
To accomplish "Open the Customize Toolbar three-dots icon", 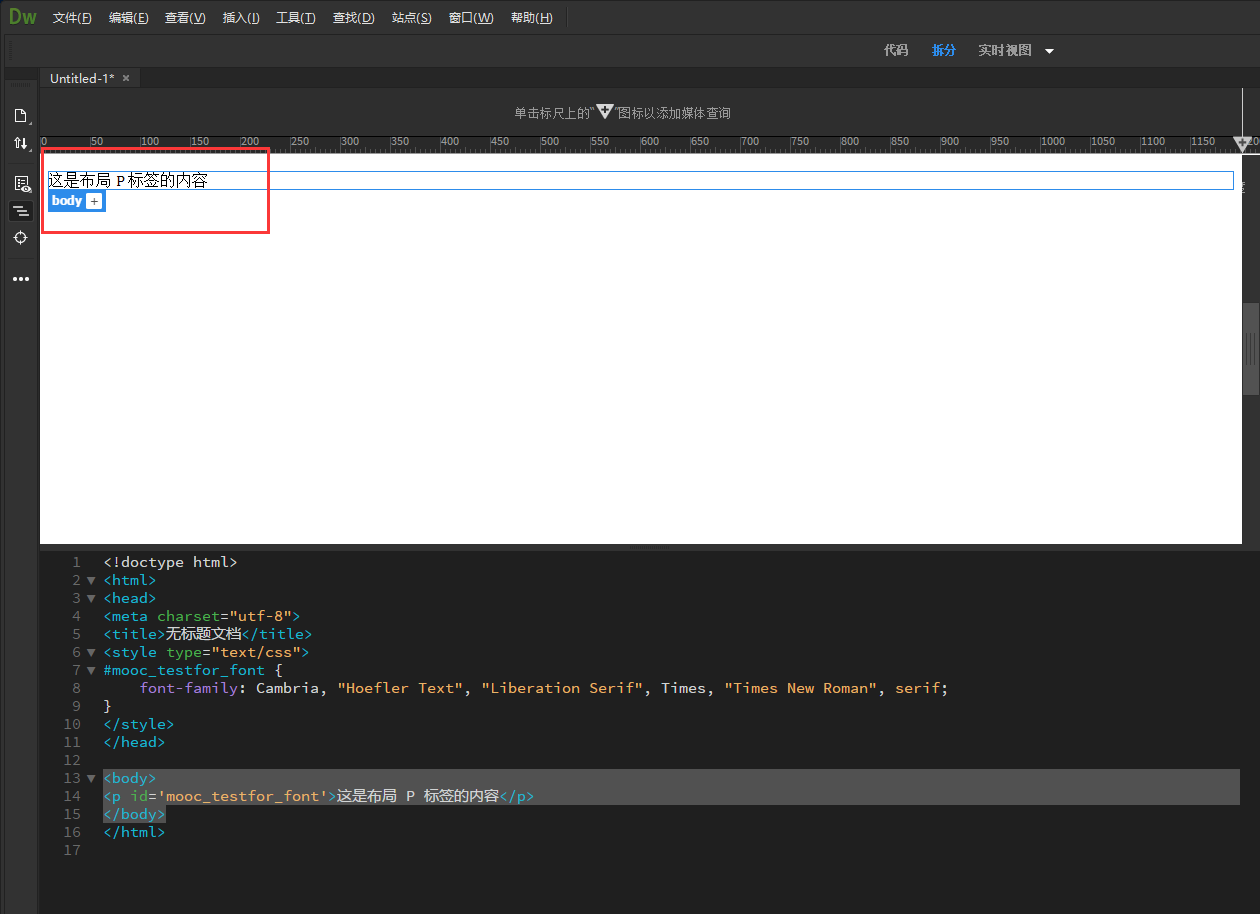I will (x=21, y=279).
